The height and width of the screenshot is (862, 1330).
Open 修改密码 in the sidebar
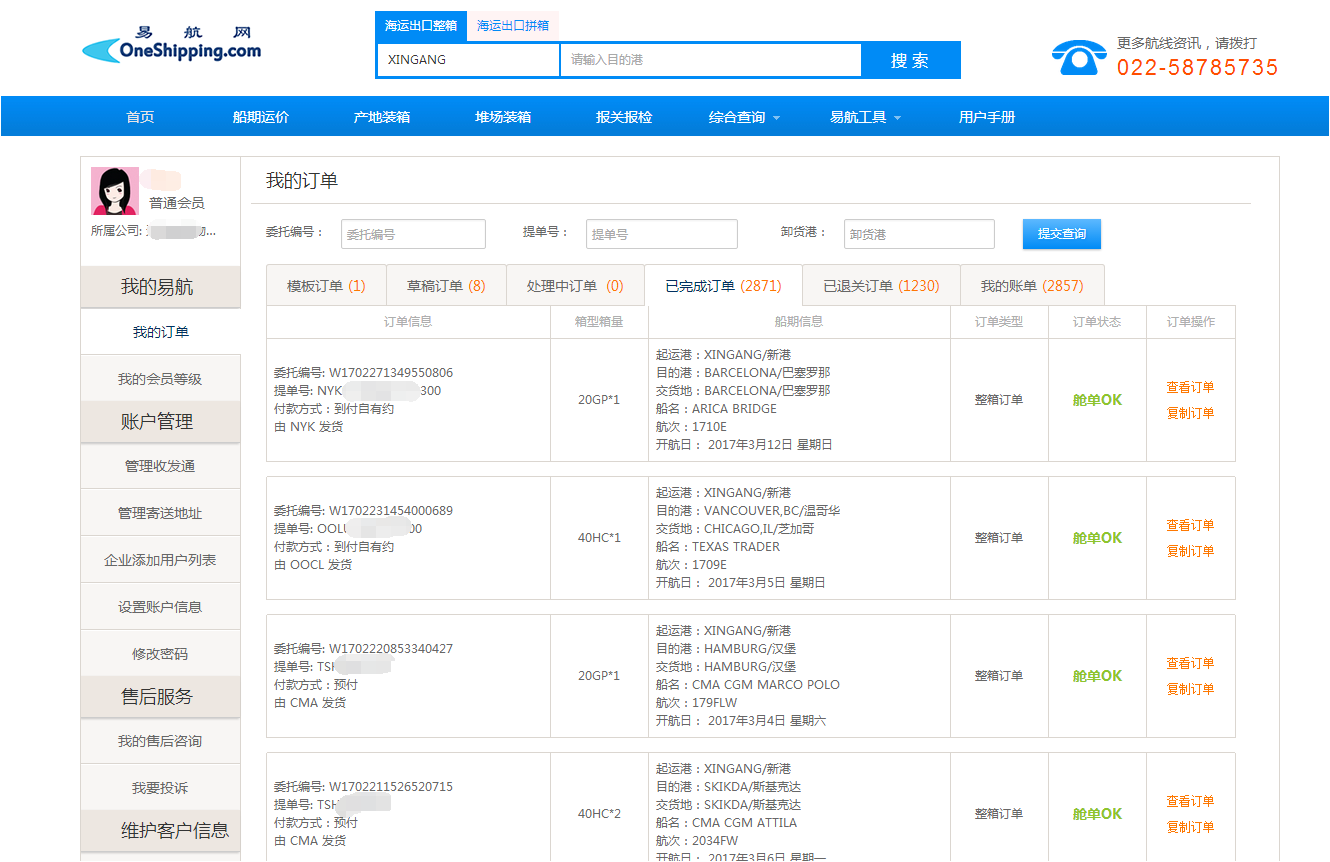[x=160, y=654]
